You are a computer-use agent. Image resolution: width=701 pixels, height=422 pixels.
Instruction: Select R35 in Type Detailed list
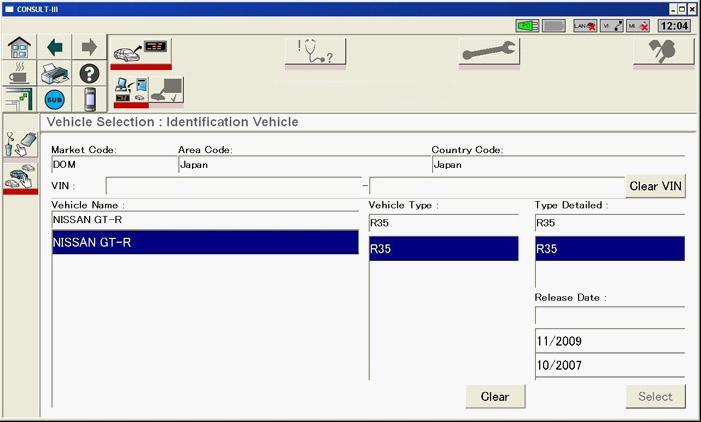click(x=609, y=249)
